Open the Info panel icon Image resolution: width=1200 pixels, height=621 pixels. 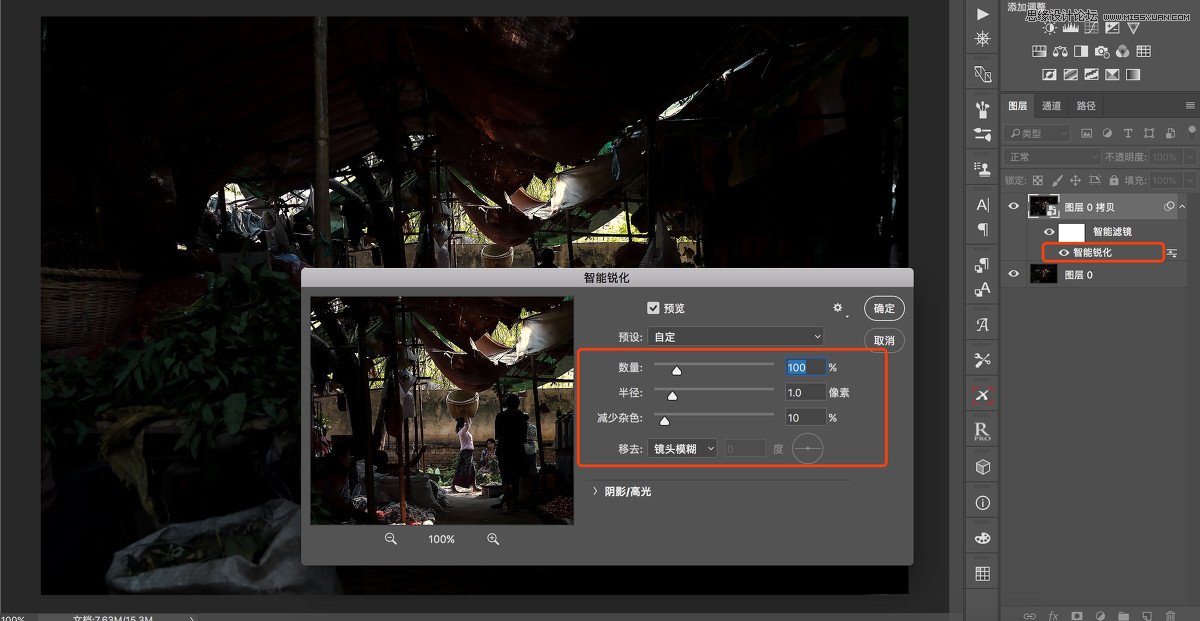tap(982, 503)
